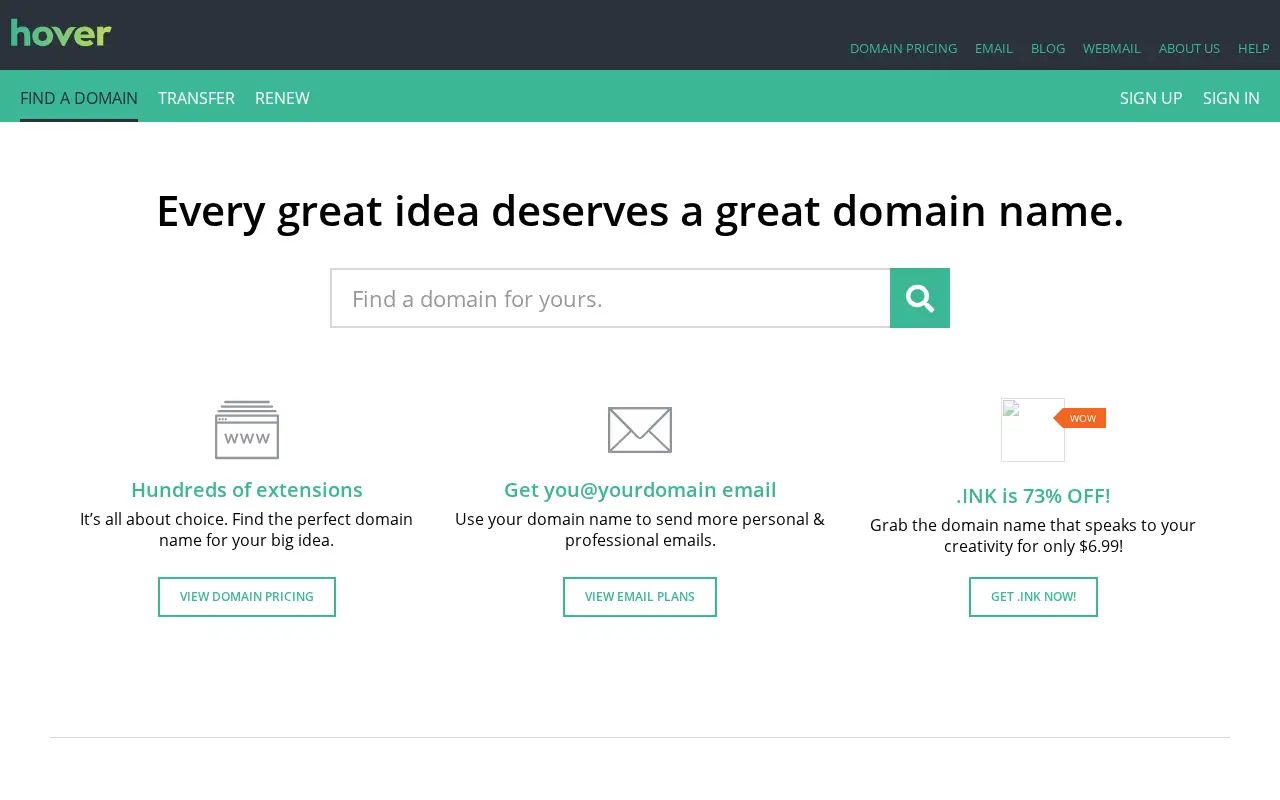
Task: Open the Find a Domain tab
Action: pyautogui.click(x=79, y=98)
